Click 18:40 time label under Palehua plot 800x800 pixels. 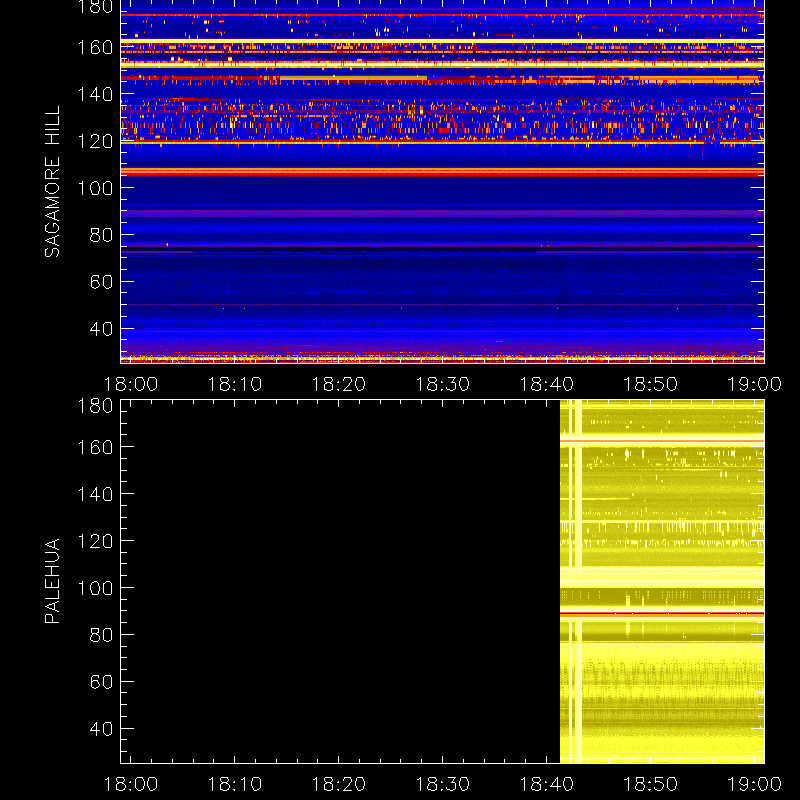[546, 784]
